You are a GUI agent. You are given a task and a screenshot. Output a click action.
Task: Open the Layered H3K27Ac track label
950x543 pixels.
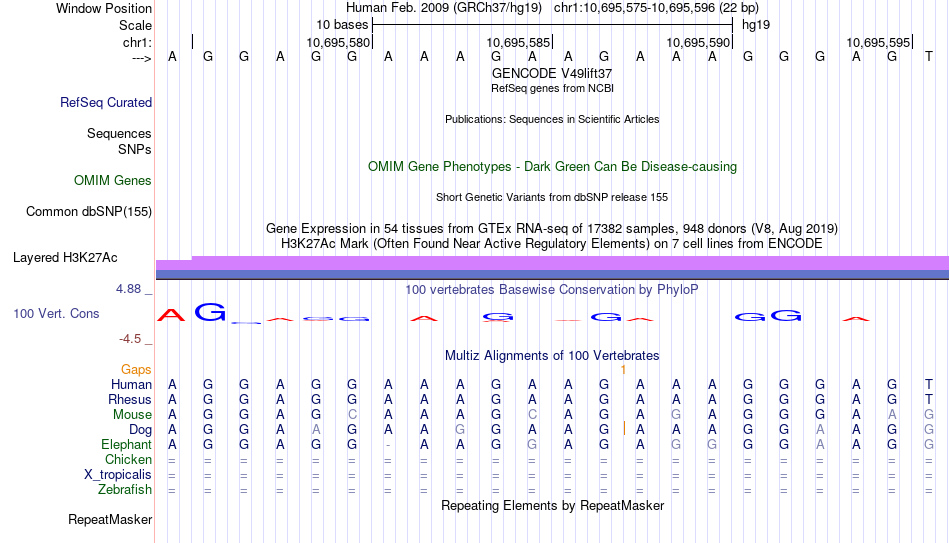click(65, 258)
